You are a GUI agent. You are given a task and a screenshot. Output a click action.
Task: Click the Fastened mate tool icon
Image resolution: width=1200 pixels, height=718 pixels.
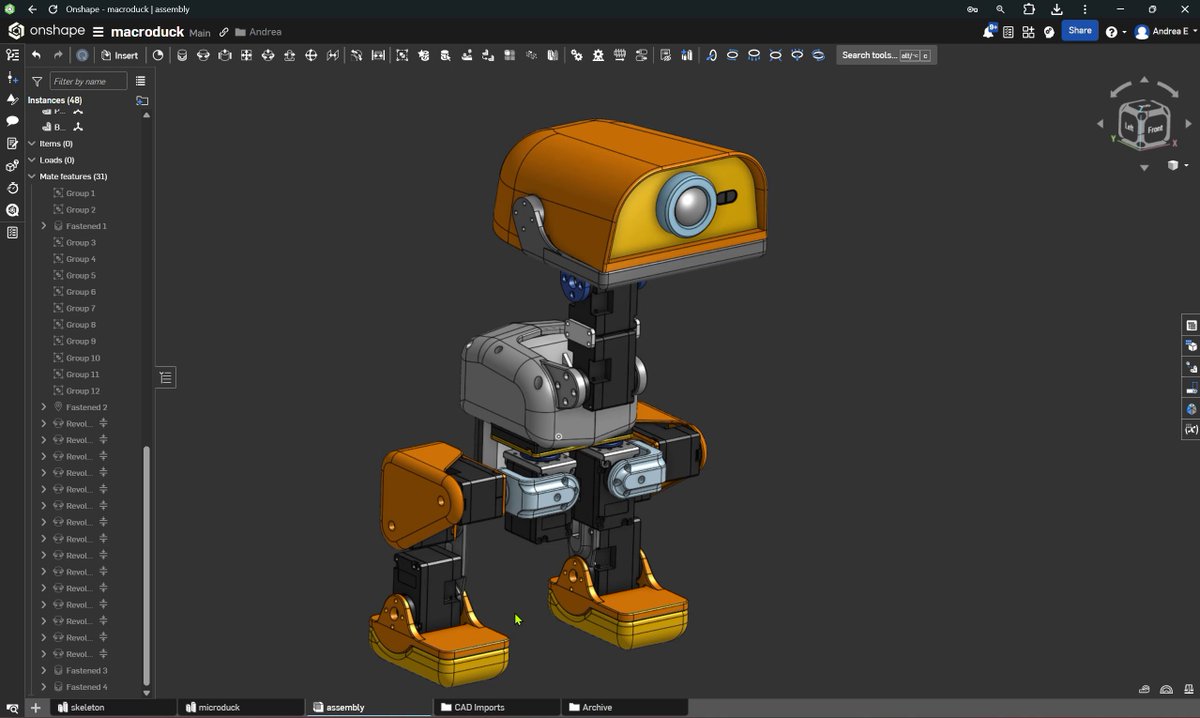pos(181,55)
